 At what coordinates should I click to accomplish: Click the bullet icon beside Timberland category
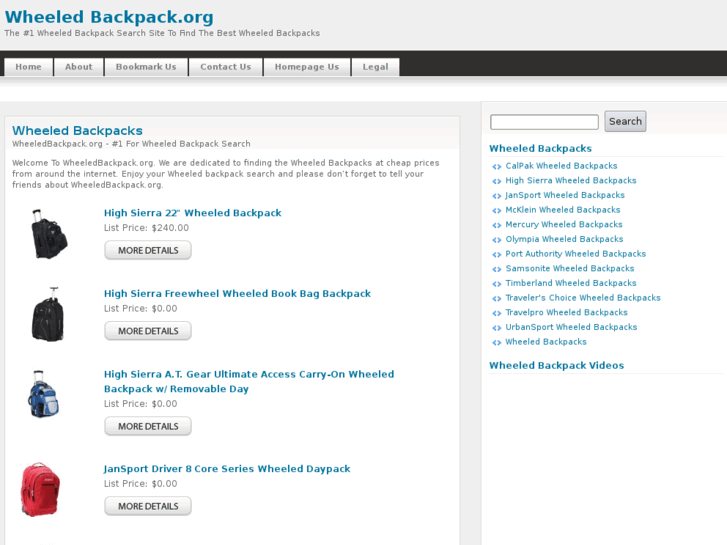(497, 284)
